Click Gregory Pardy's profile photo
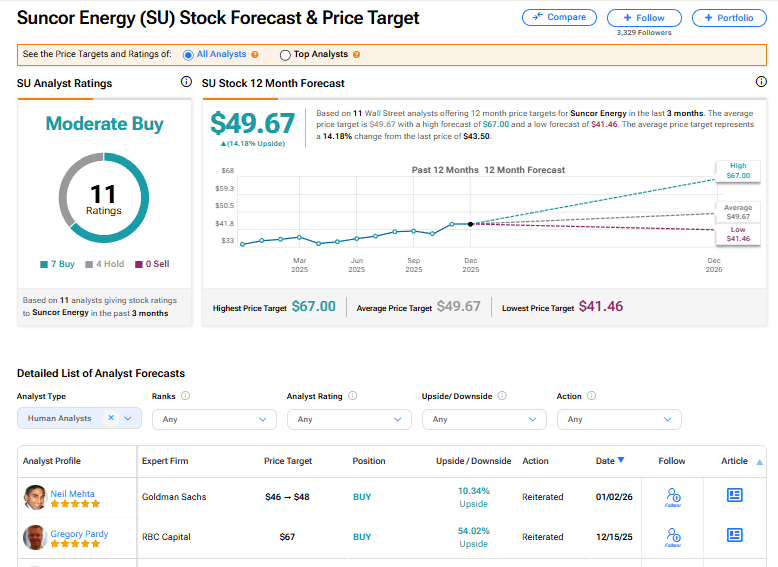The width and height of the screenshot is (778, 567). pos(35,537)
